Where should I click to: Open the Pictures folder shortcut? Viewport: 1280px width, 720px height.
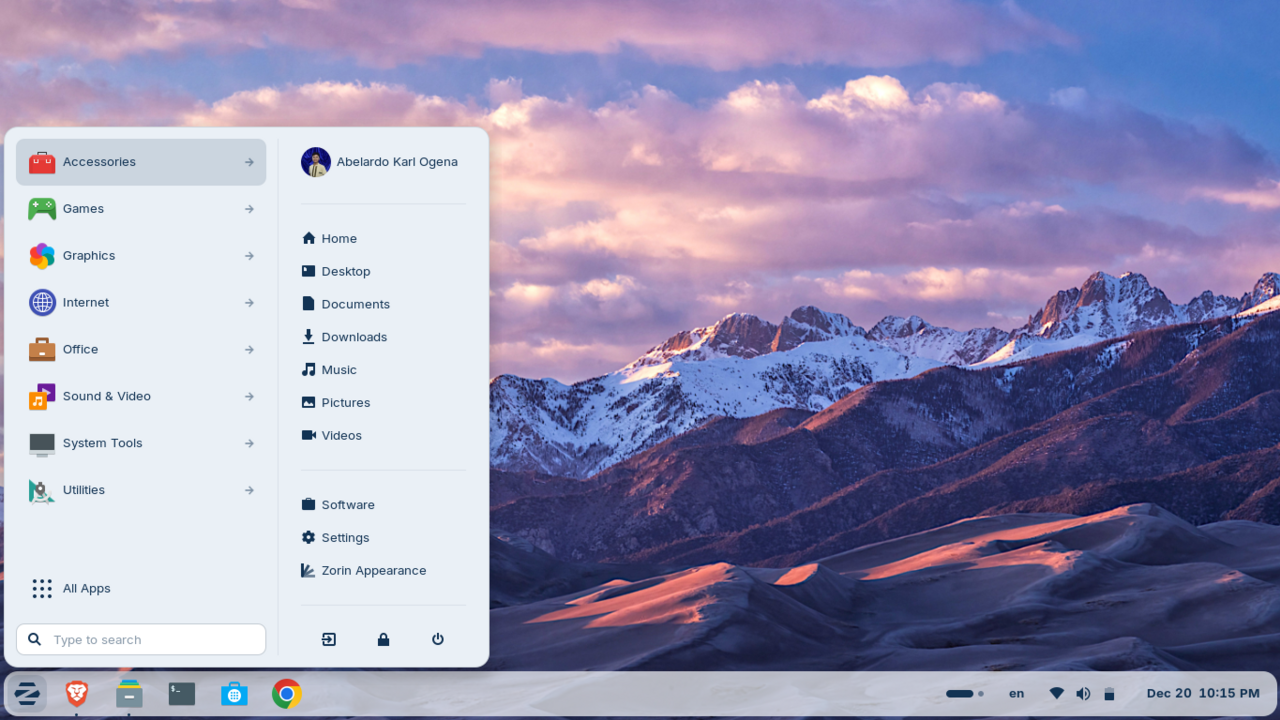click(335, 402)
